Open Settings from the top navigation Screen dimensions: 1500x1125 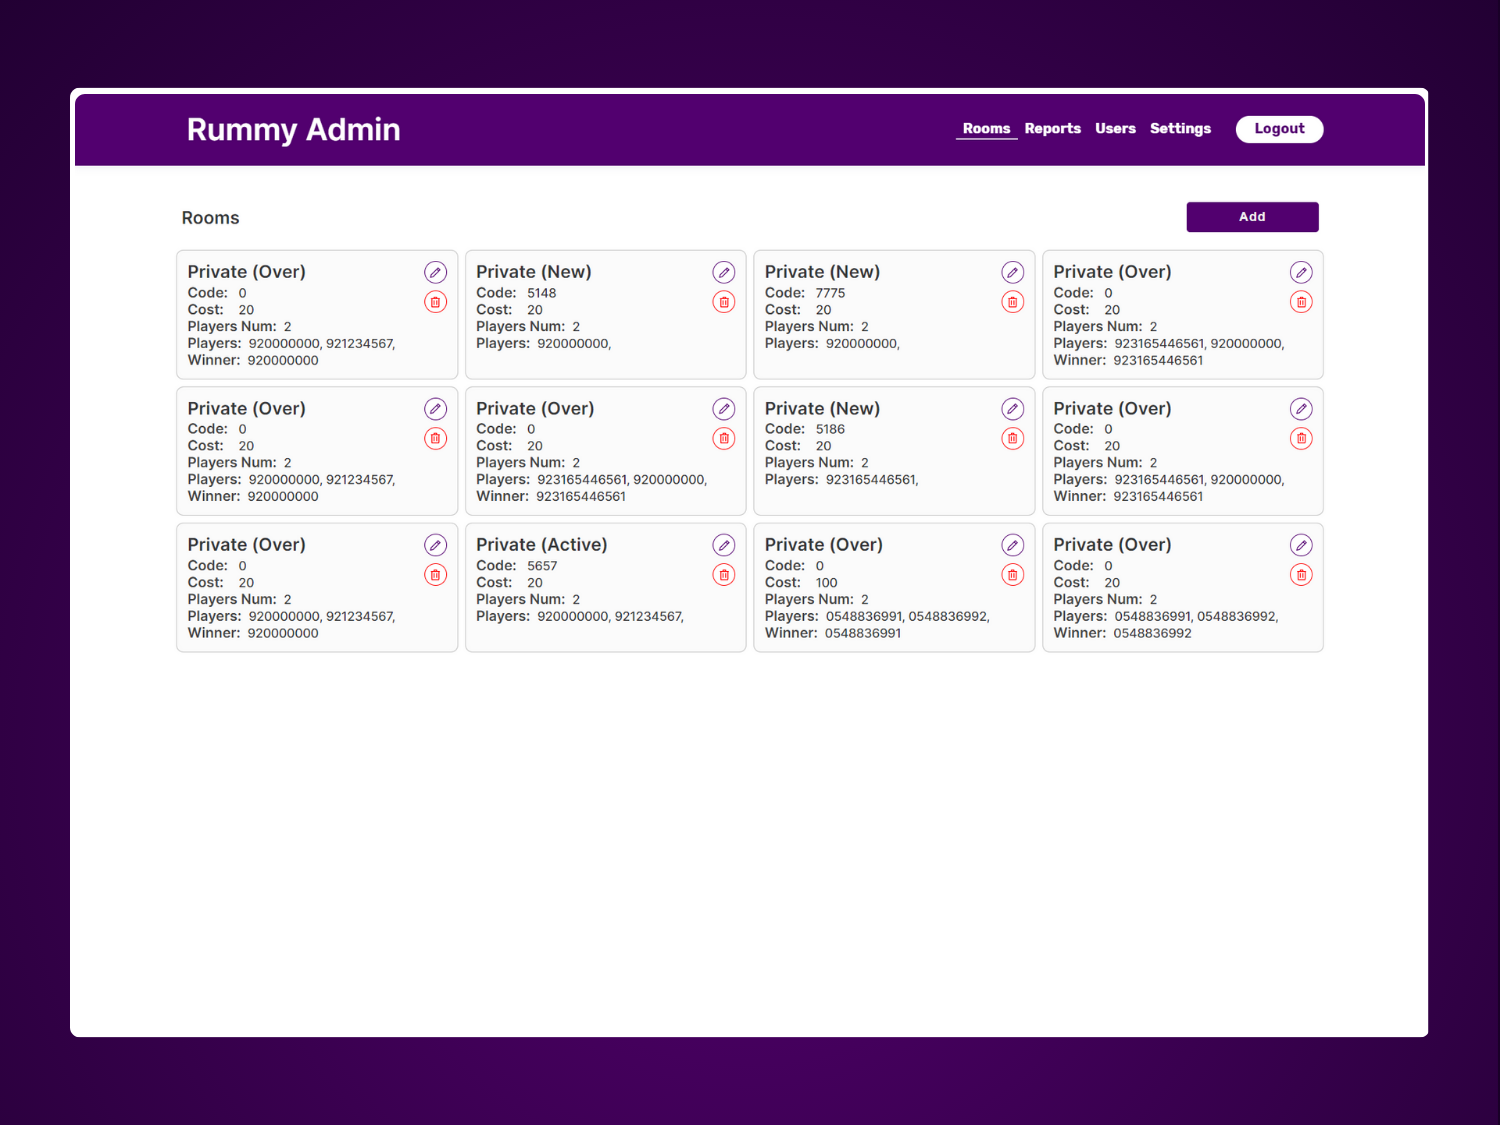click(x=1180, y=129)
